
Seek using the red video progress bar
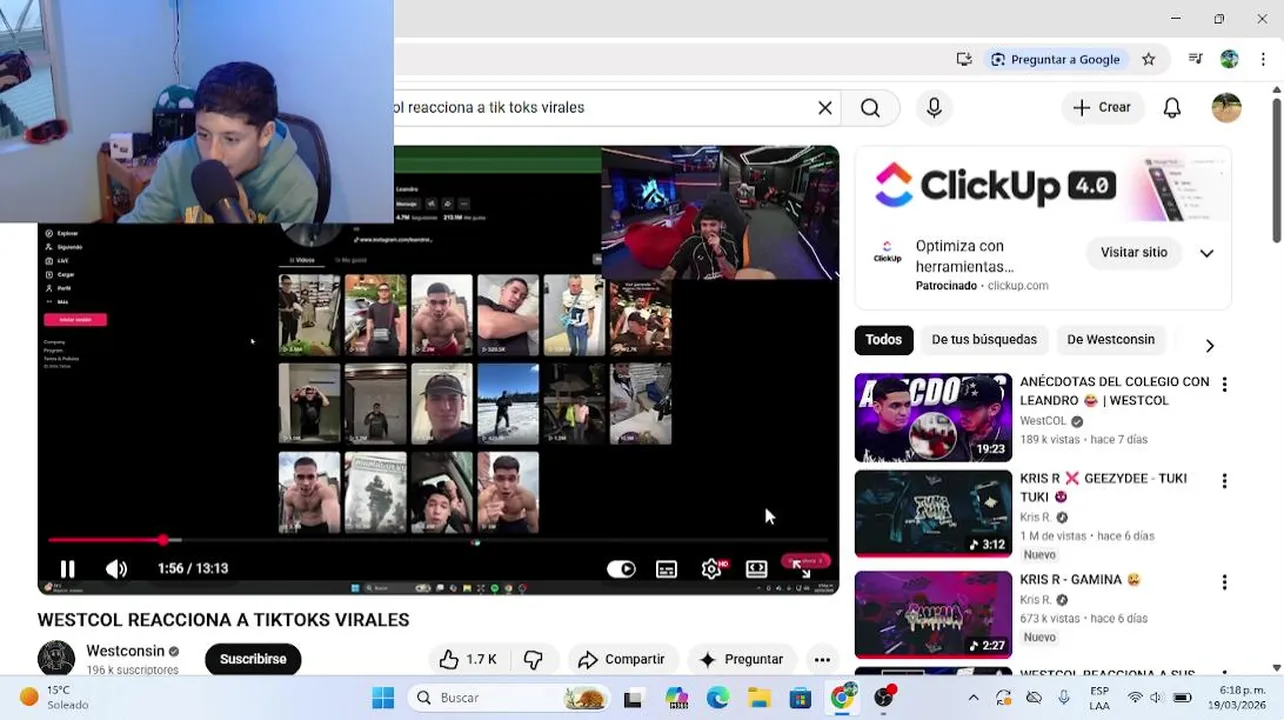tap(438, 540)
